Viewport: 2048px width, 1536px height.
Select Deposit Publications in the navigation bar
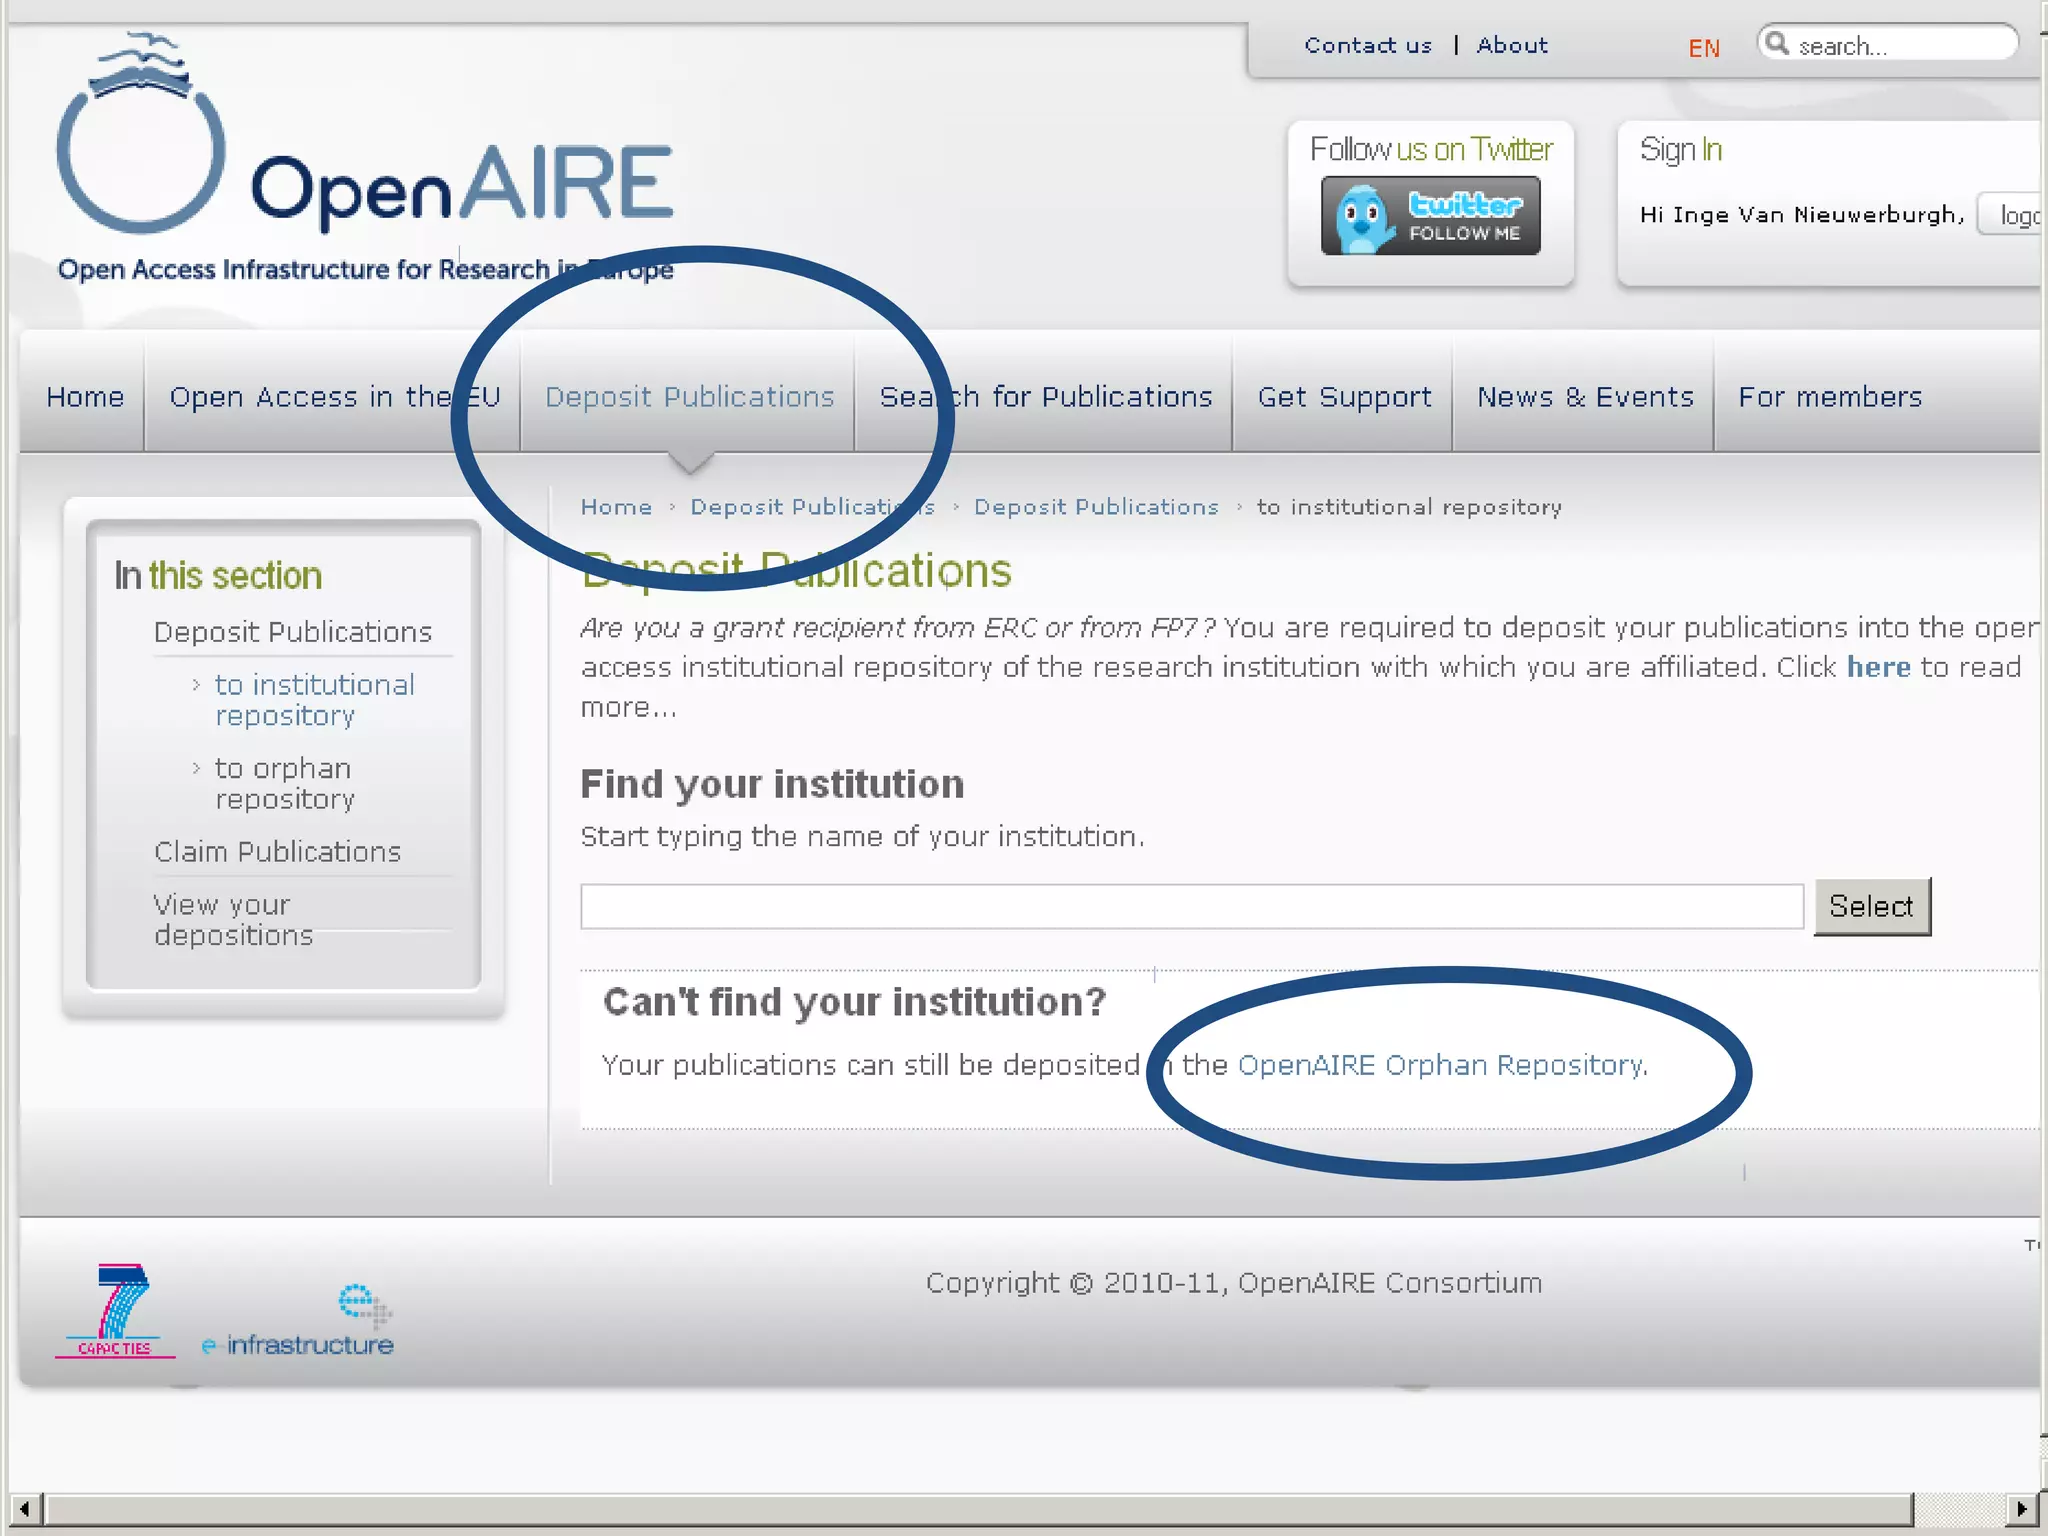coord(689,397)
